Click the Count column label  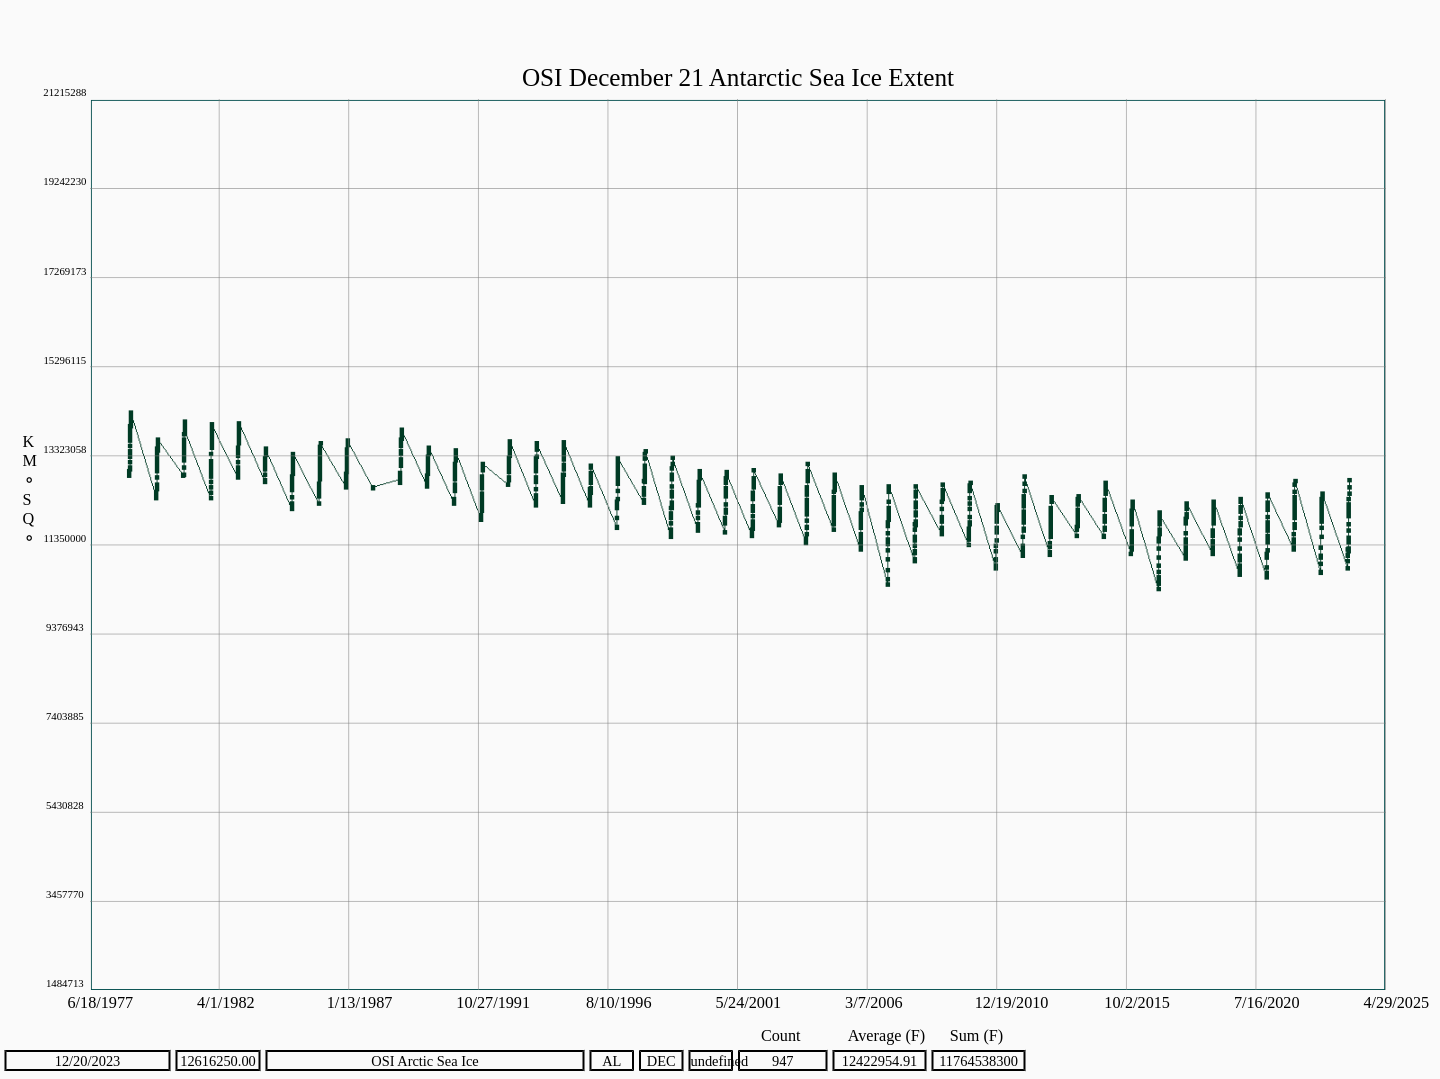click(780, 1036)
